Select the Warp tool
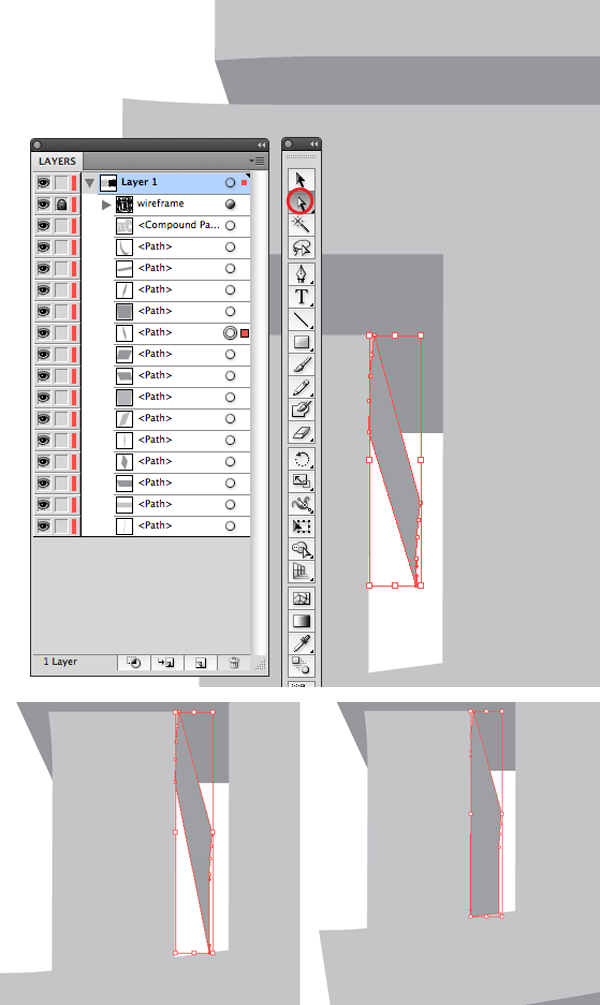Viewport: 600px width, 1005px height. [x=301, y=504]
